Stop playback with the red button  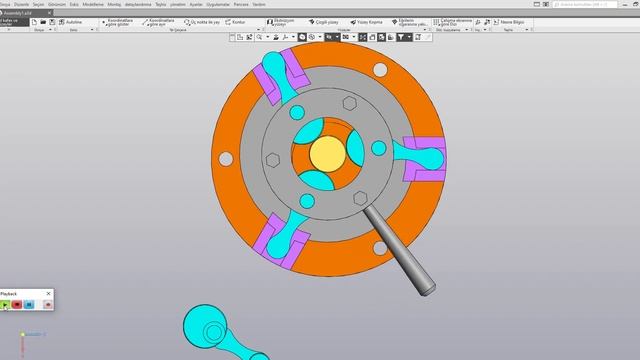(x=17, y=304)
